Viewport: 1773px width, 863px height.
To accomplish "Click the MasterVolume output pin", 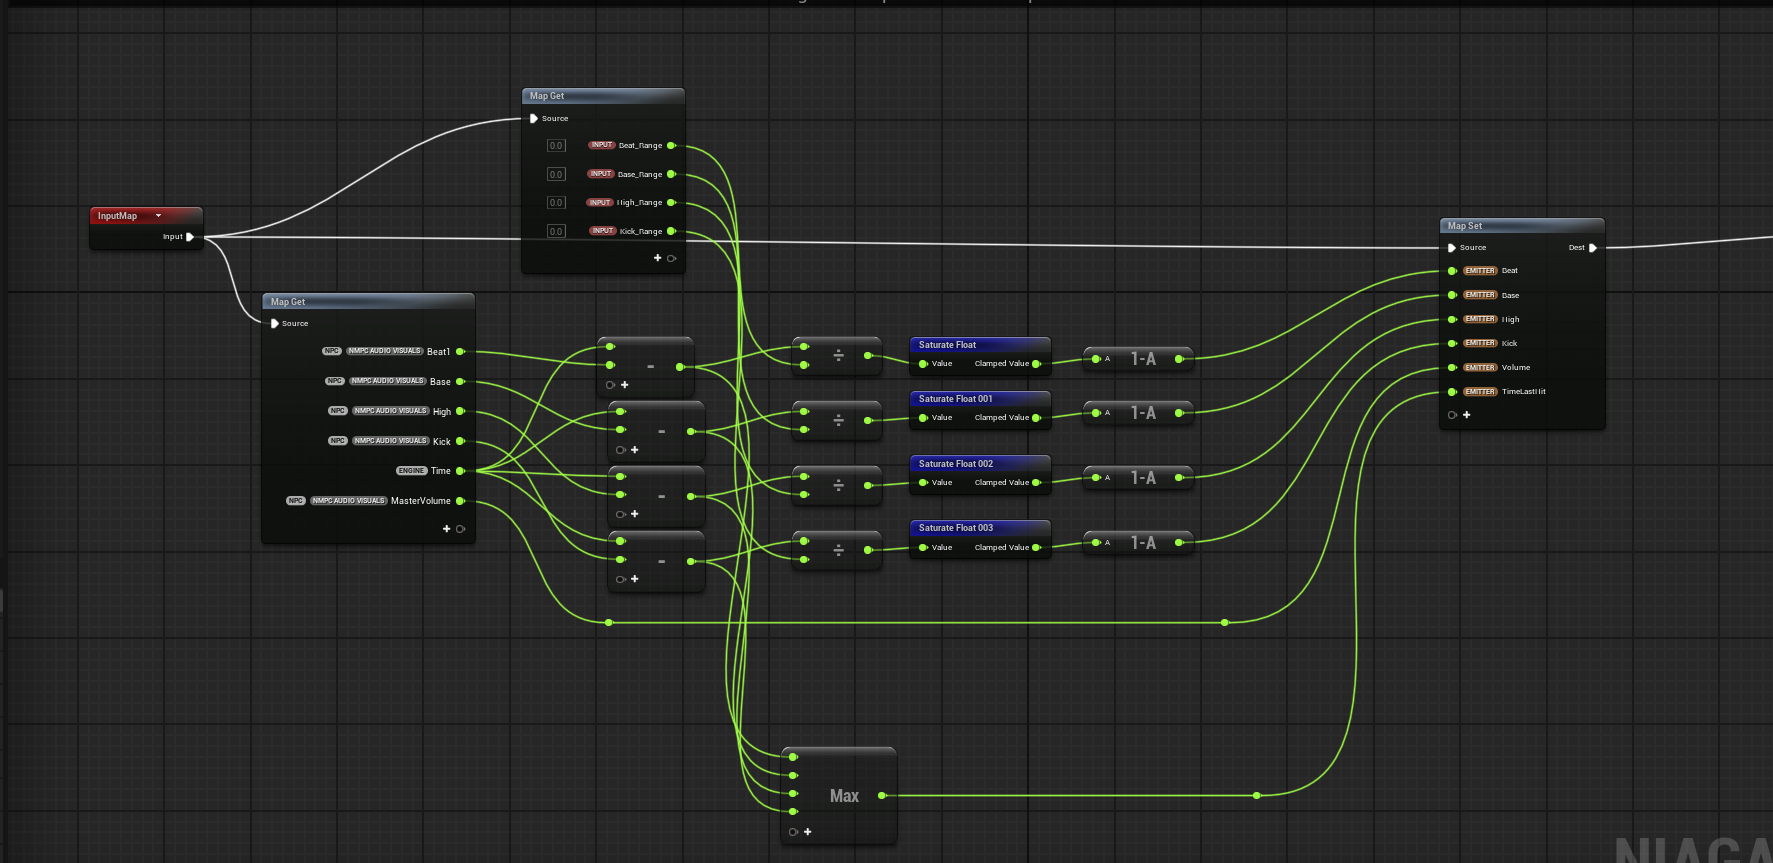I will [460, 501].
